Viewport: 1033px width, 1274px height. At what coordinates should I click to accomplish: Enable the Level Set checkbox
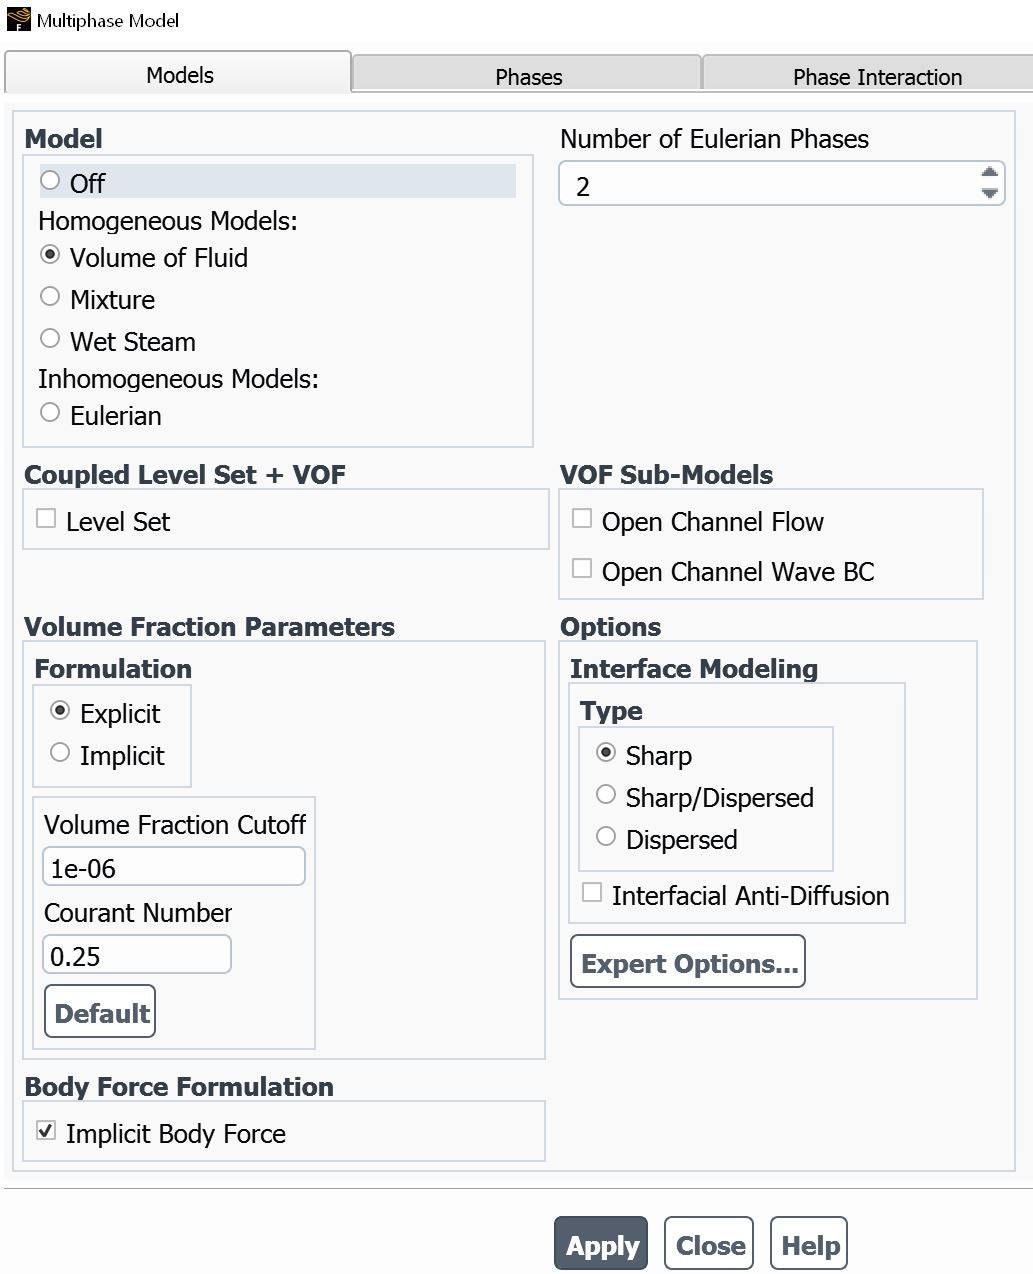(x=46, y=519)
